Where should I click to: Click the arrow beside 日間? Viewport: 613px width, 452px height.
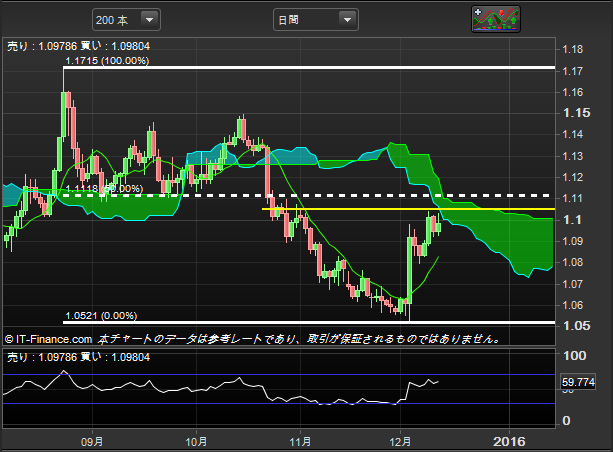tap(347, 20)
